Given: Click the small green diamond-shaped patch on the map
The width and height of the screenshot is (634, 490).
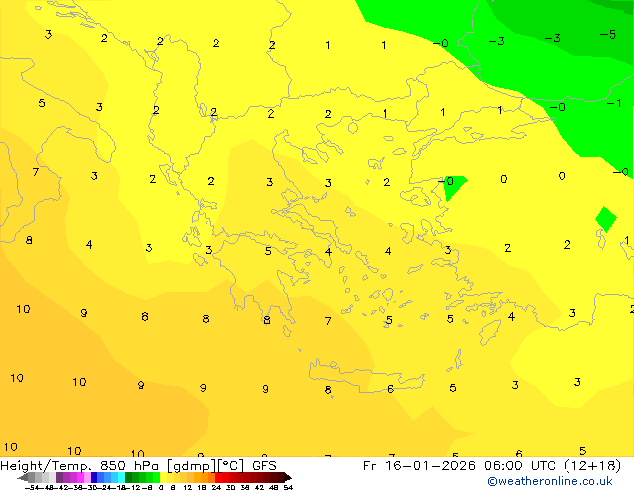Looking at the screenshot, I should pyautogui.click(x=606, y=219).
